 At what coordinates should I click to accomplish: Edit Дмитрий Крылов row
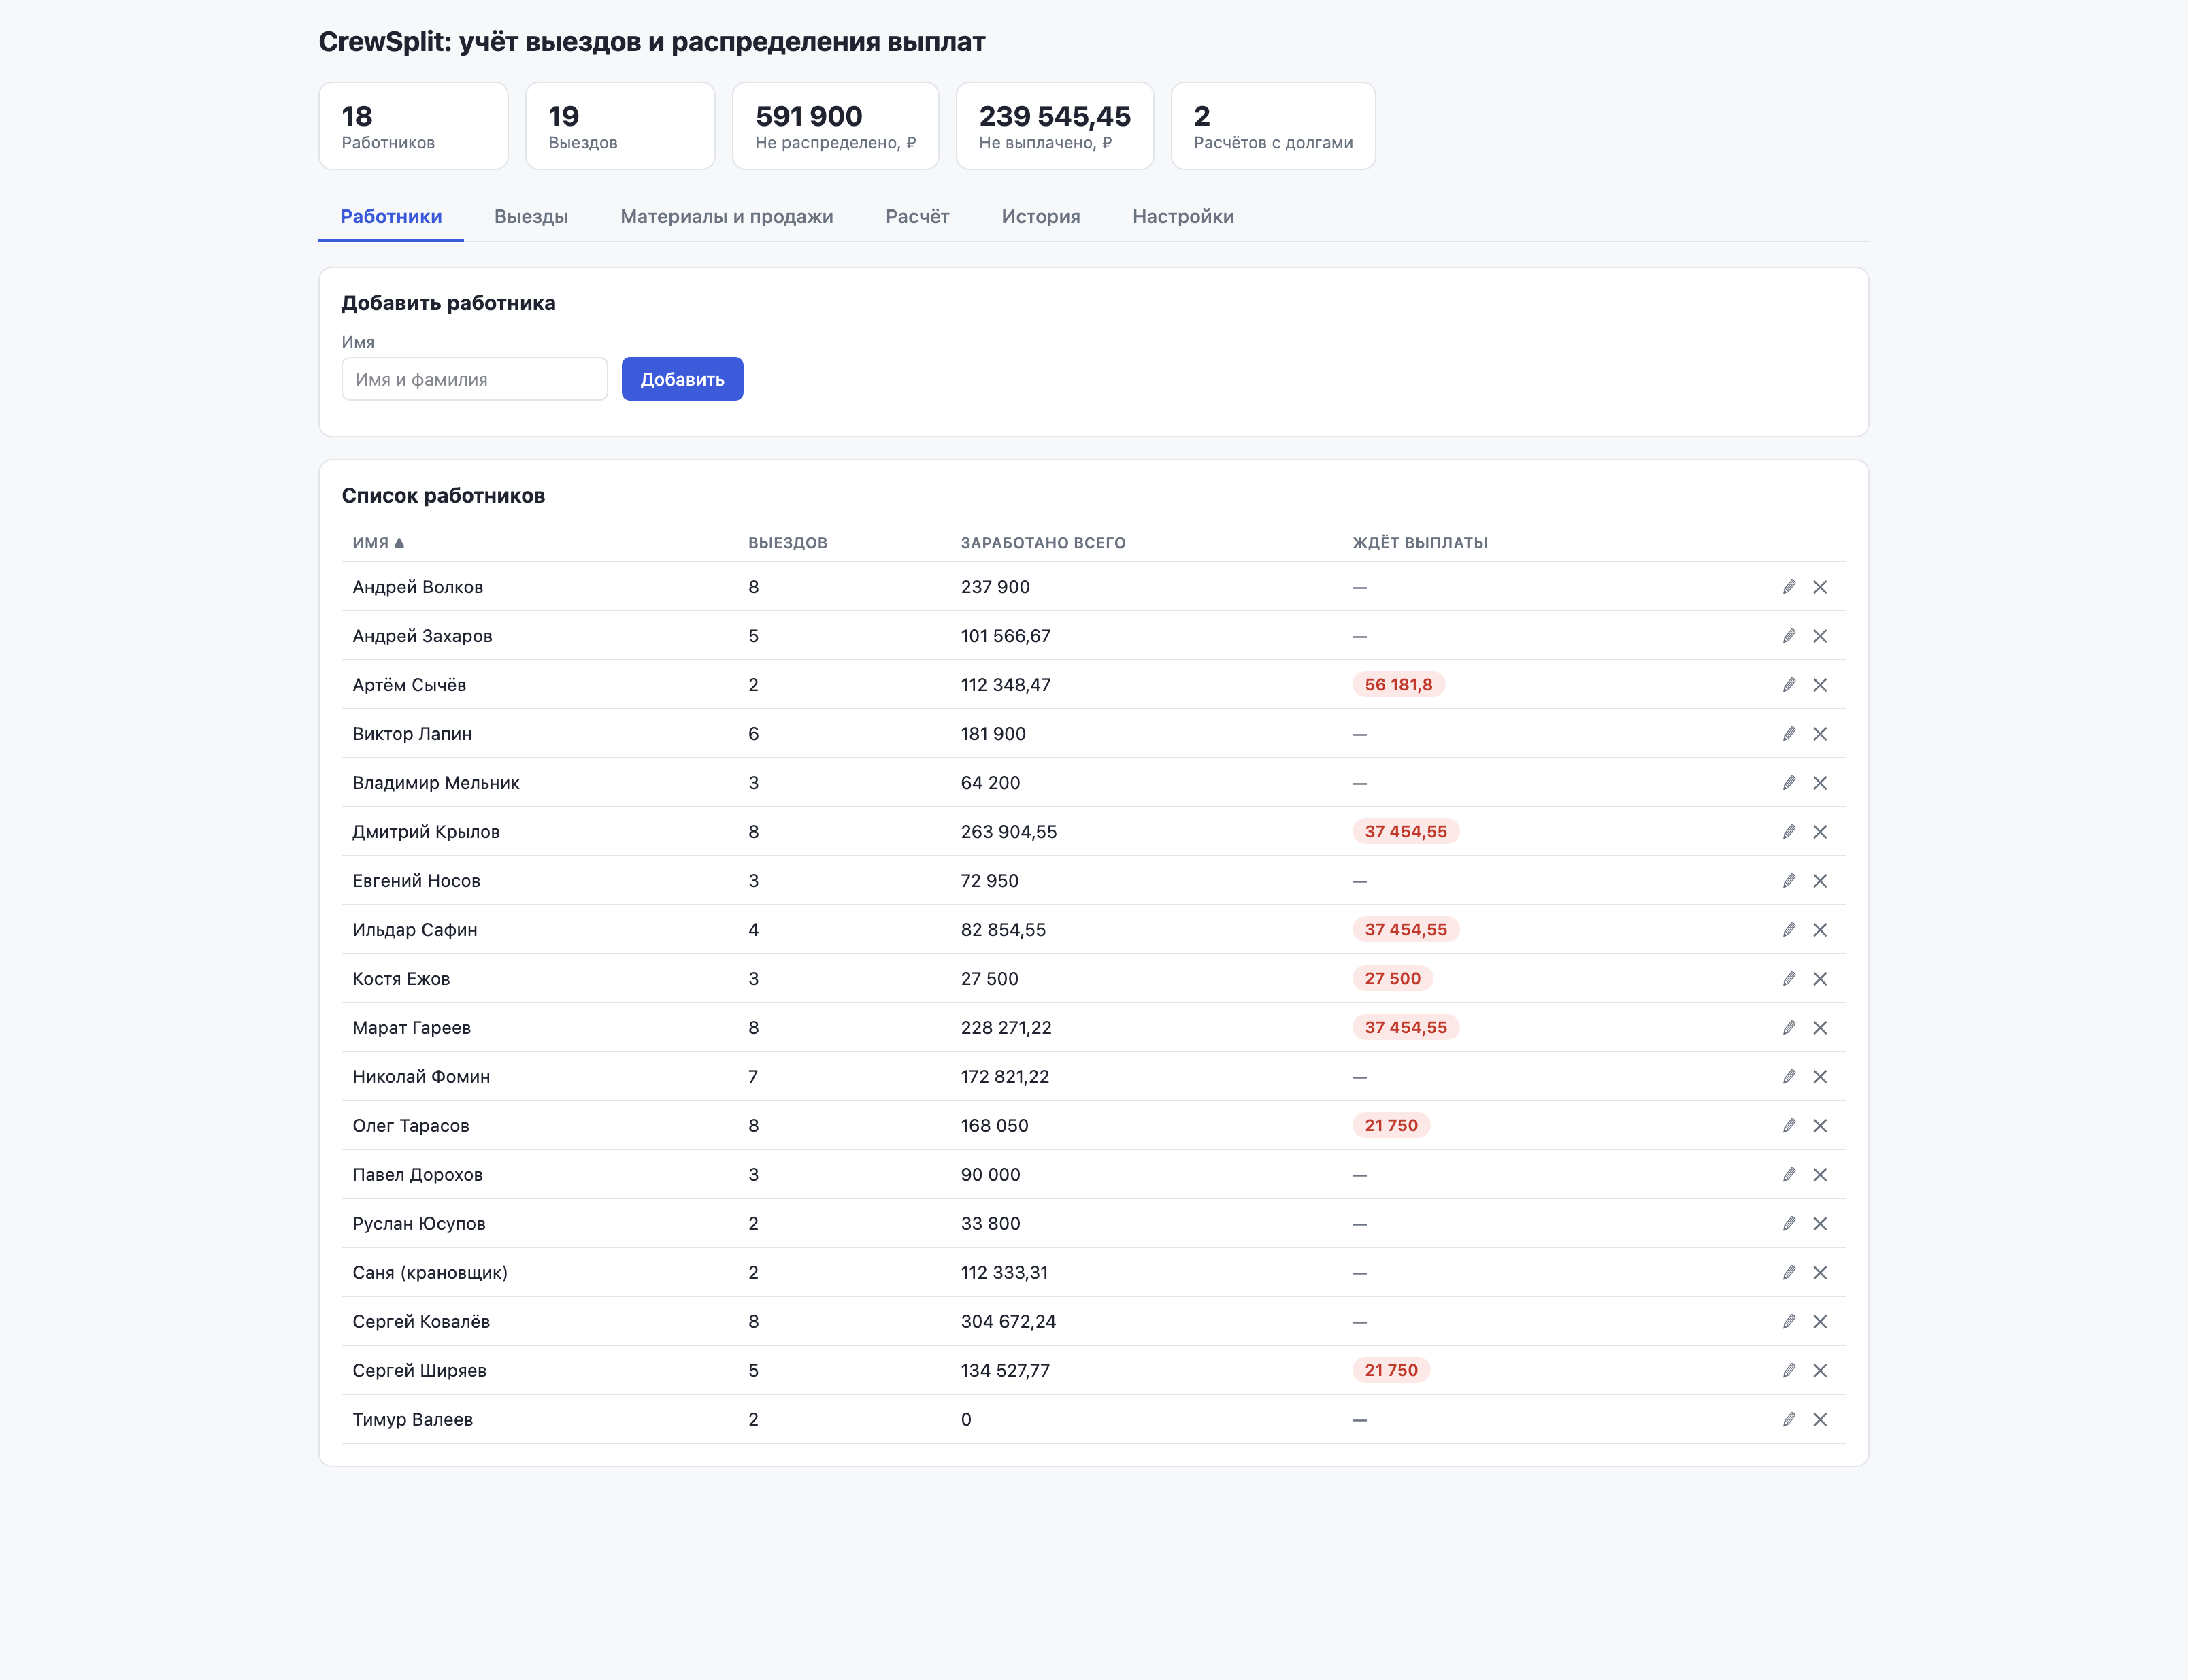click(1789, 832)
